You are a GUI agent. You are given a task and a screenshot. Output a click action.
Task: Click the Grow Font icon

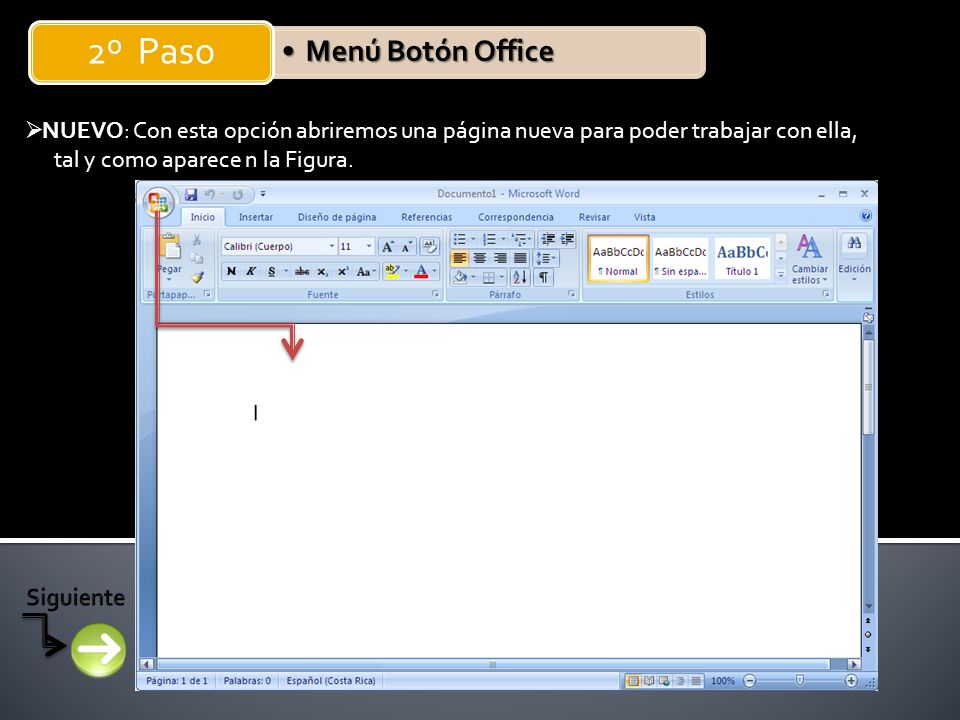tap(388, 247)
